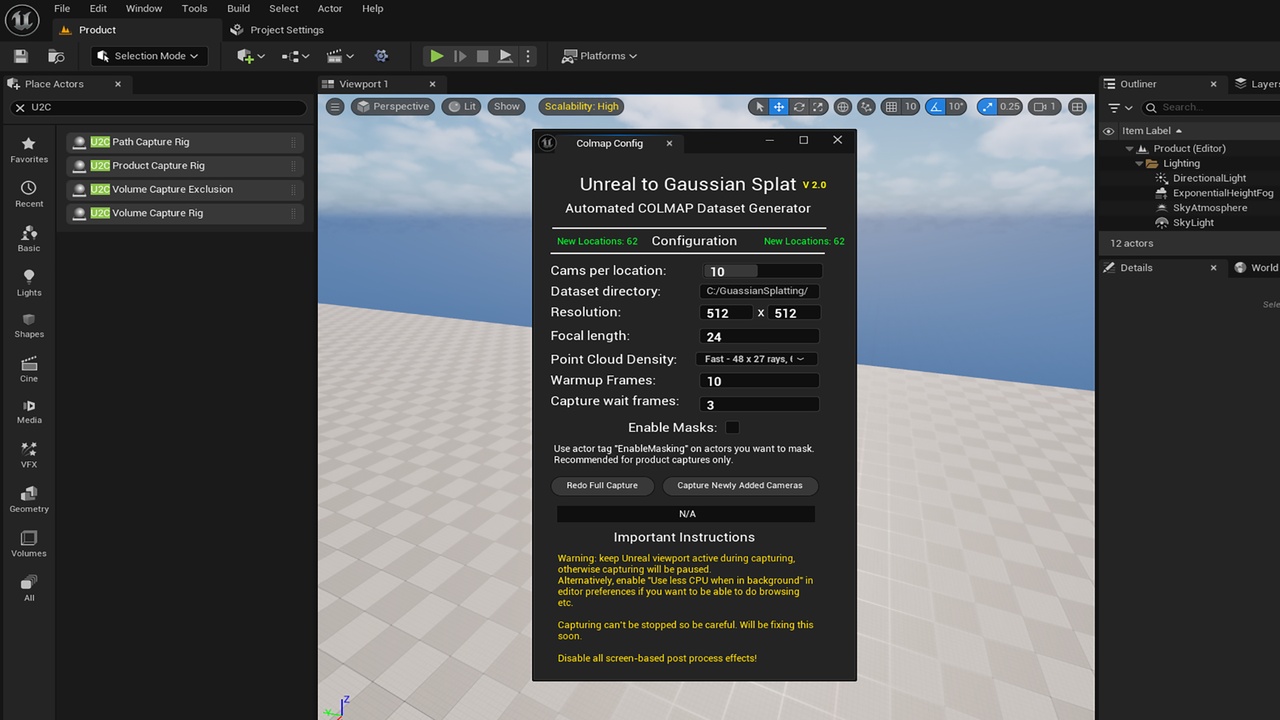Open the Edit menu

[x=98, y=8]
